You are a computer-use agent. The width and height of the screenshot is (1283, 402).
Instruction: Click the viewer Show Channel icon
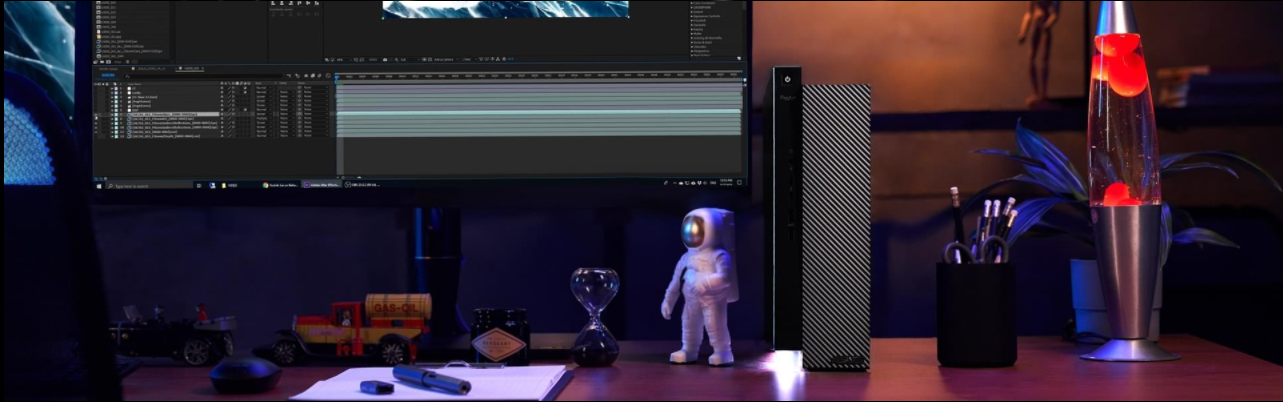396,59
